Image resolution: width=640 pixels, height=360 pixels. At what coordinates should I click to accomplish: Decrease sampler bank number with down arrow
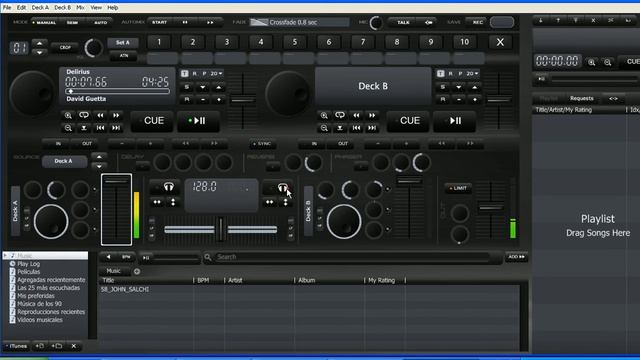tap(39, 53)
